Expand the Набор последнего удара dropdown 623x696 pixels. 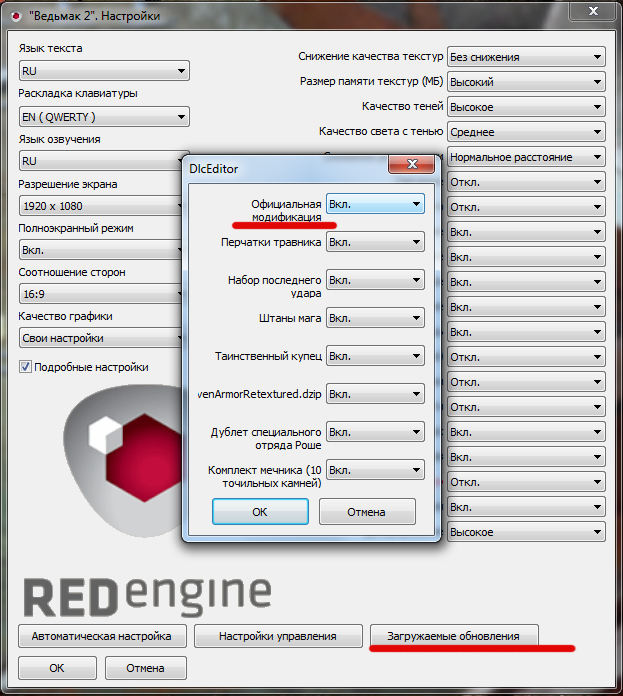pos(375,280)
